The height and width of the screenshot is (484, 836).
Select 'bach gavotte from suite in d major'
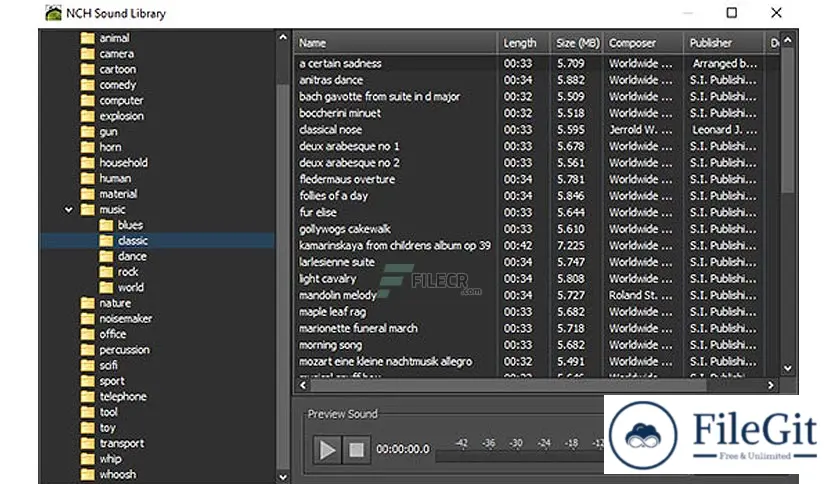(536, 96)
